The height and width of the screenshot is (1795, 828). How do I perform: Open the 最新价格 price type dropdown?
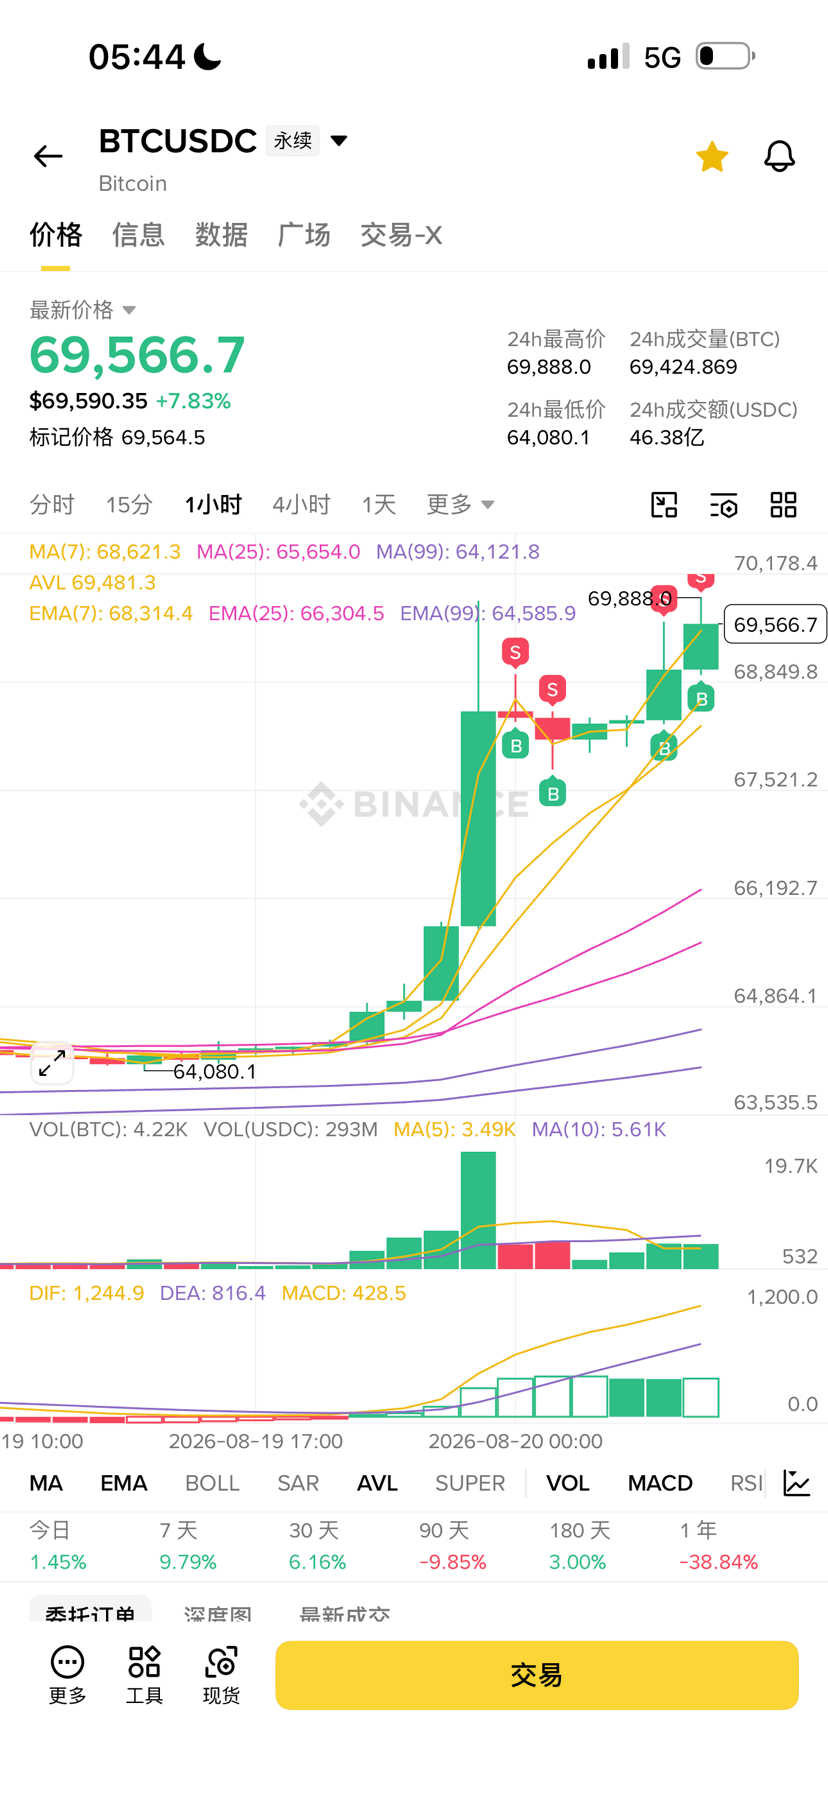pyautogui.click(x=82, y=310)
